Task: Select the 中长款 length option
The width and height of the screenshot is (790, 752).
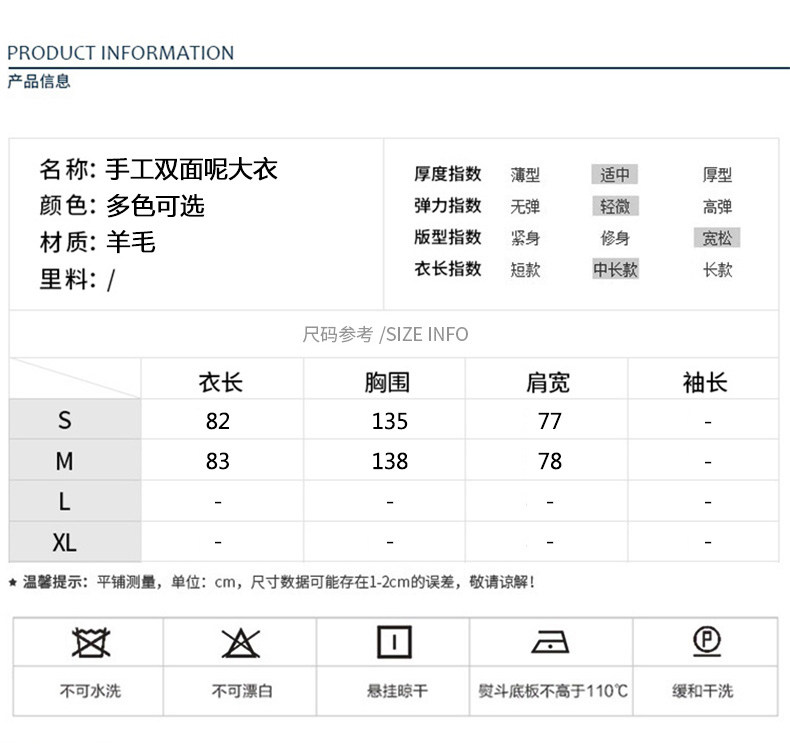Action: (x=615, y=270)
